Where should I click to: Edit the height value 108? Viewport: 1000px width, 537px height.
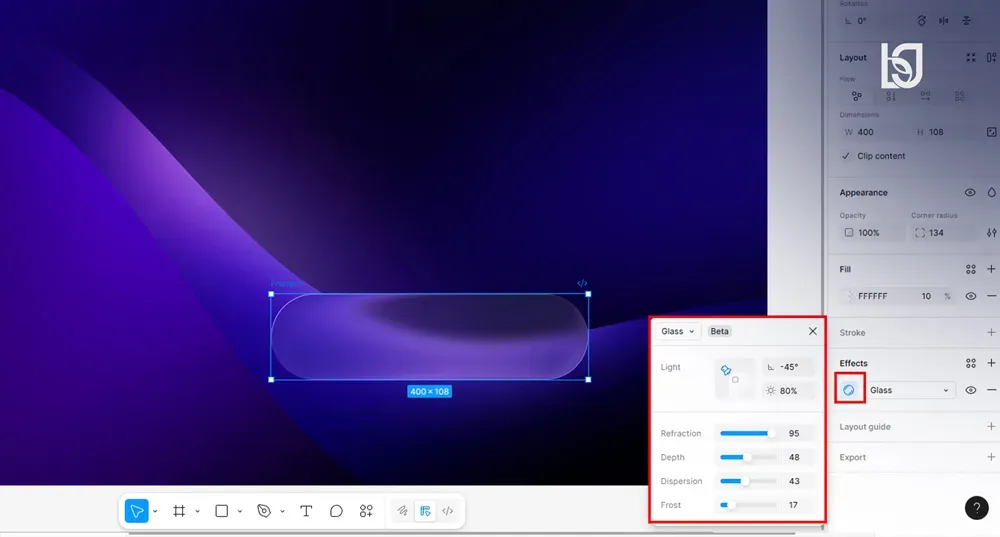936,132
